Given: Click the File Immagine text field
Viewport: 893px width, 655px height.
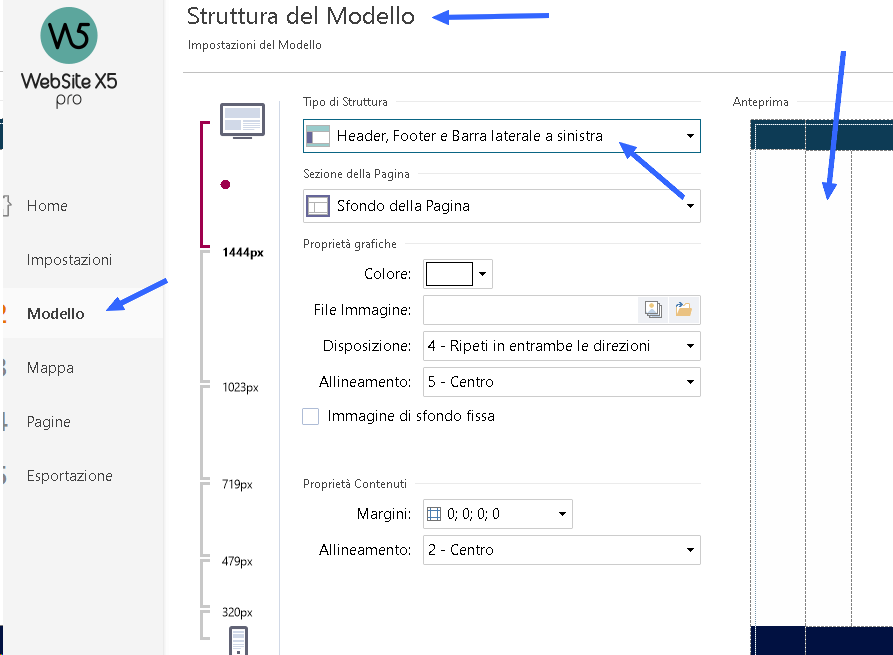Looking at the screenshot, I should click(531, 309).
